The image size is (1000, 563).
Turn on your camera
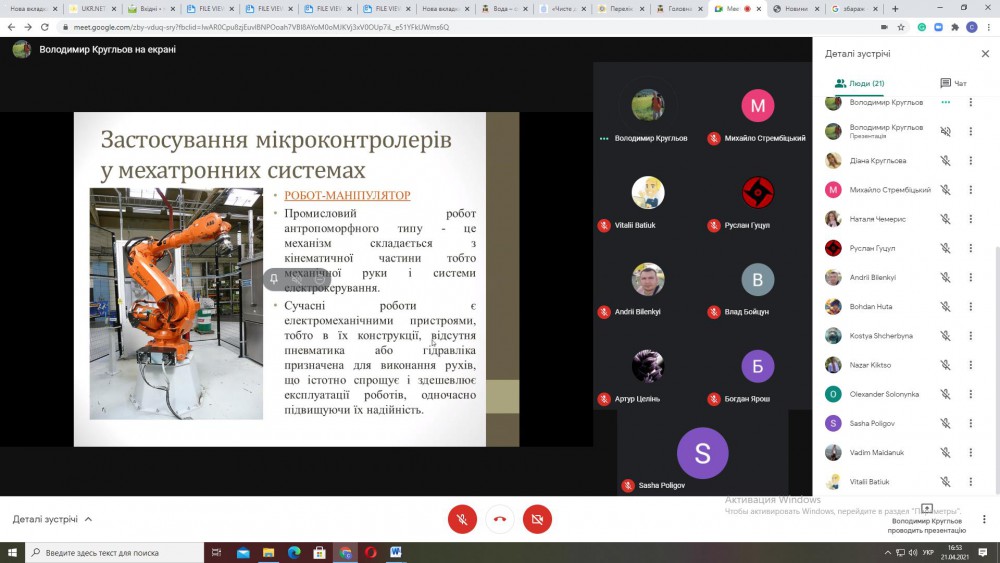537,519
